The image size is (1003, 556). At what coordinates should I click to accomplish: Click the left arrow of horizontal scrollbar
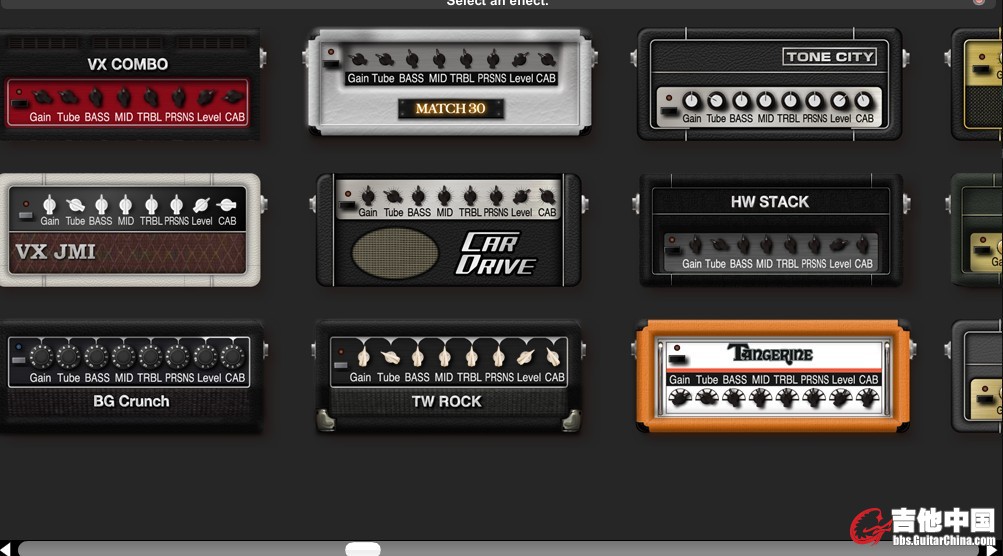click(x=5, y=549)
